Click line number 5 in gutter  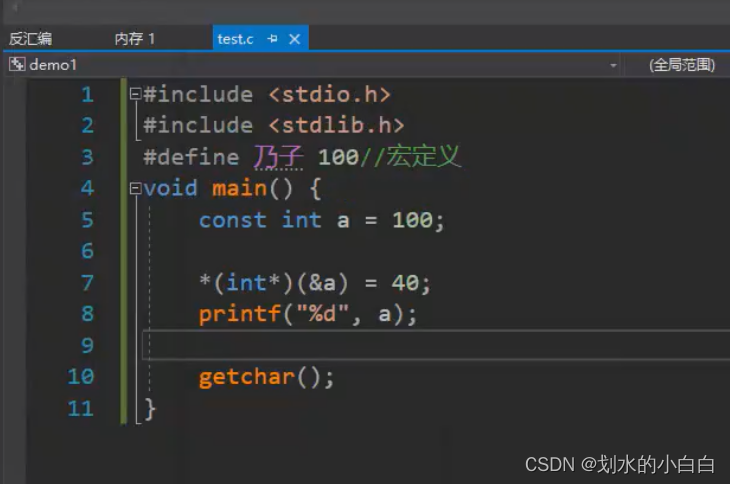click(x=87, y=220)
